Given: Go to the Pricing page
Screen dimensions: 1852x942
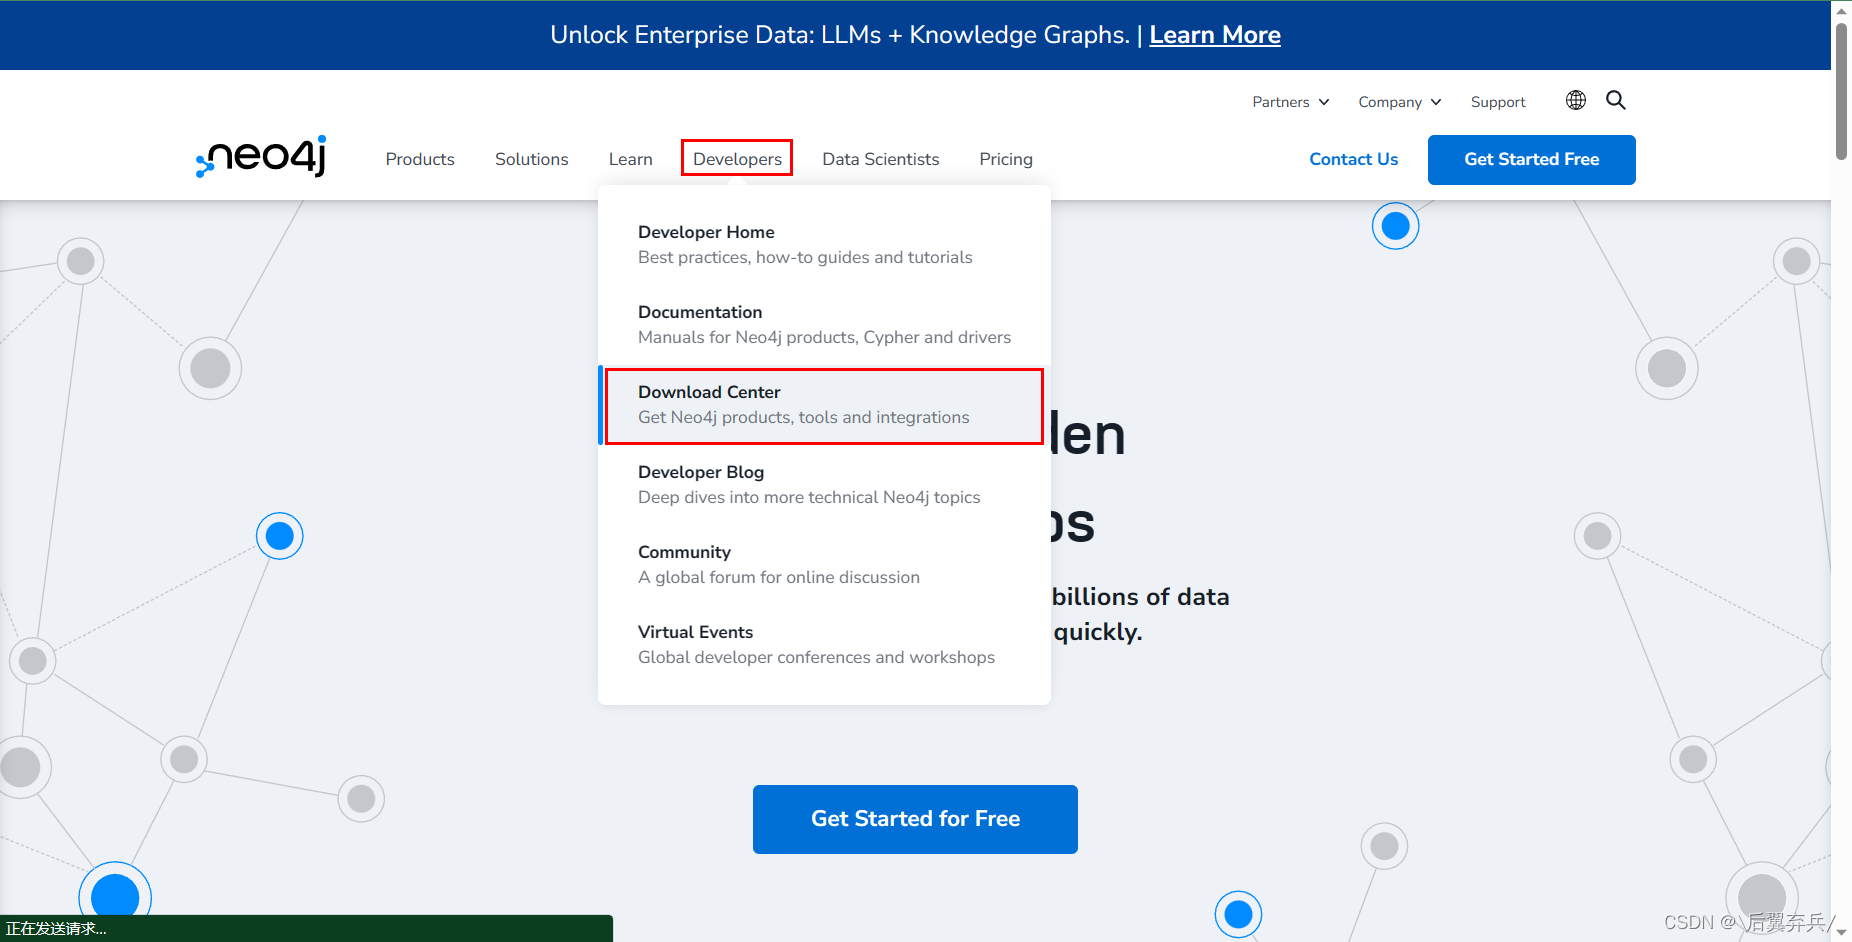Looking at the screenshot, I should 1006,159.
